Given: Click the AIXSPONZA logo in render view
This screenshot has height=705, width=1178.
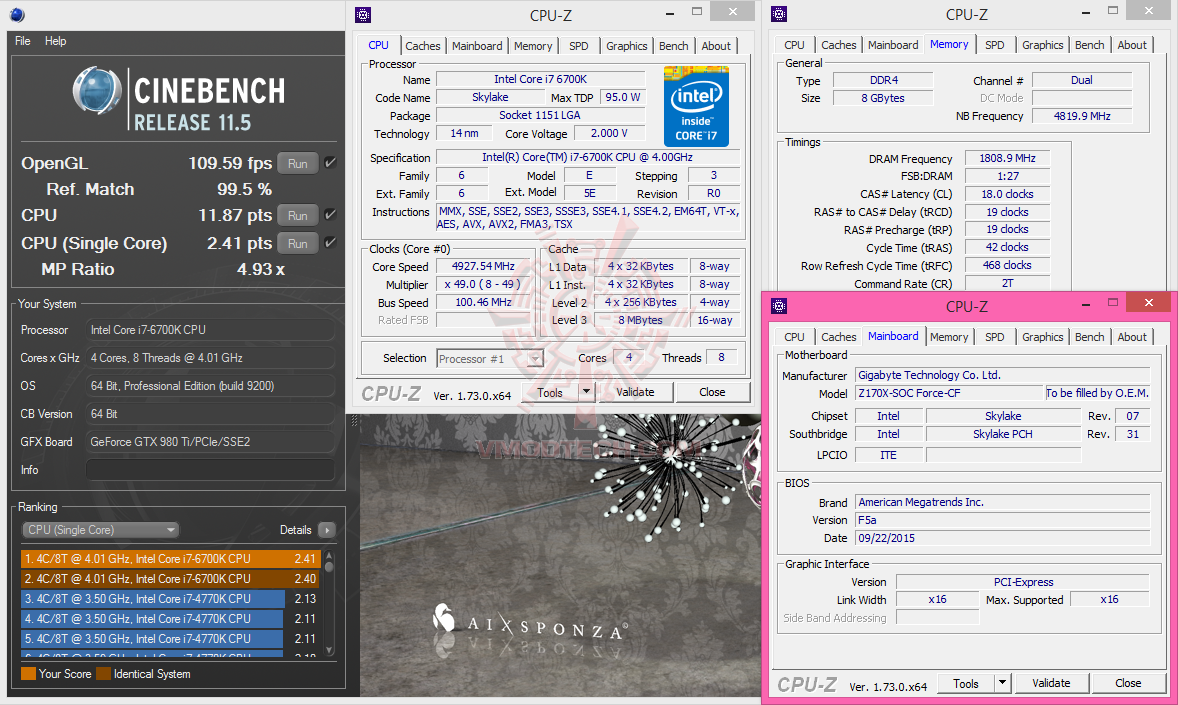Looking at the screenshot, I should [x=528, y=622].
